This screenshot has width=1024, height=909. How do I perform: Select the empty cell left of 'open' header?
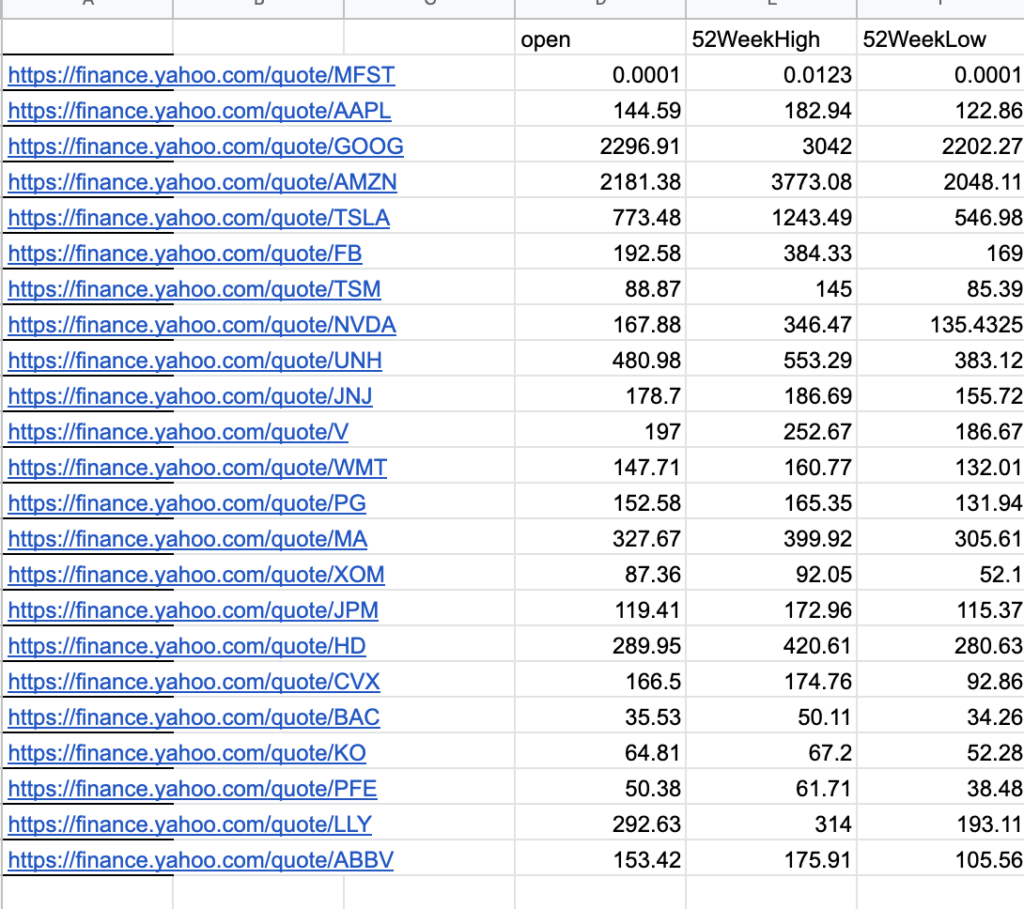point(428,40)
